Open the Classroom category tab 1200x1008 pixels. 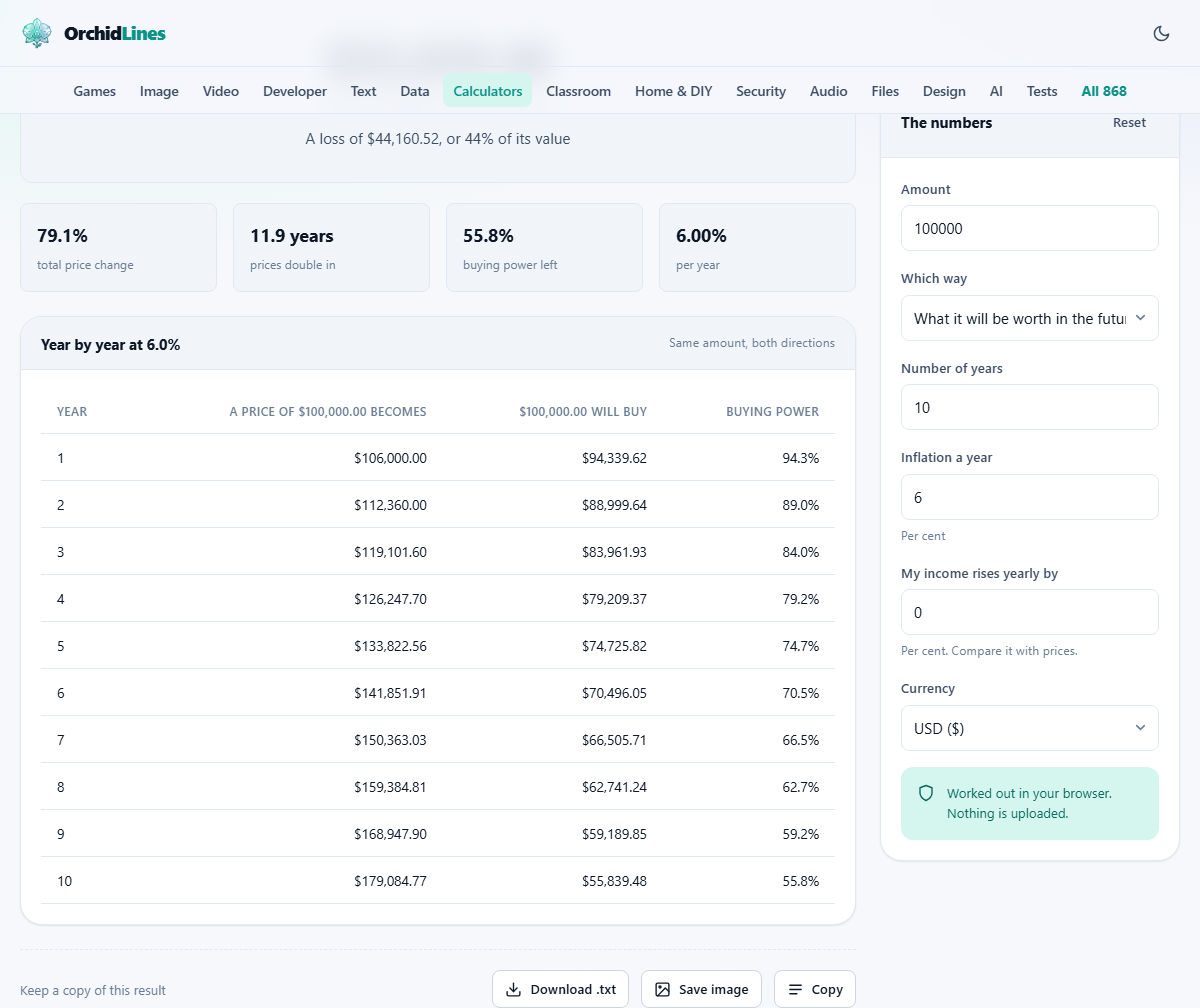578,91
